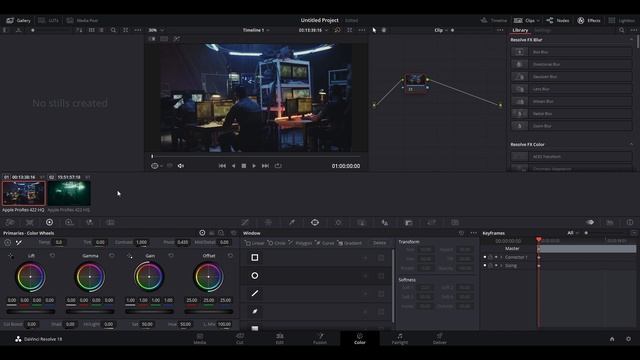
Task: Reset the Lift wheel
Action: pos(52,256)
